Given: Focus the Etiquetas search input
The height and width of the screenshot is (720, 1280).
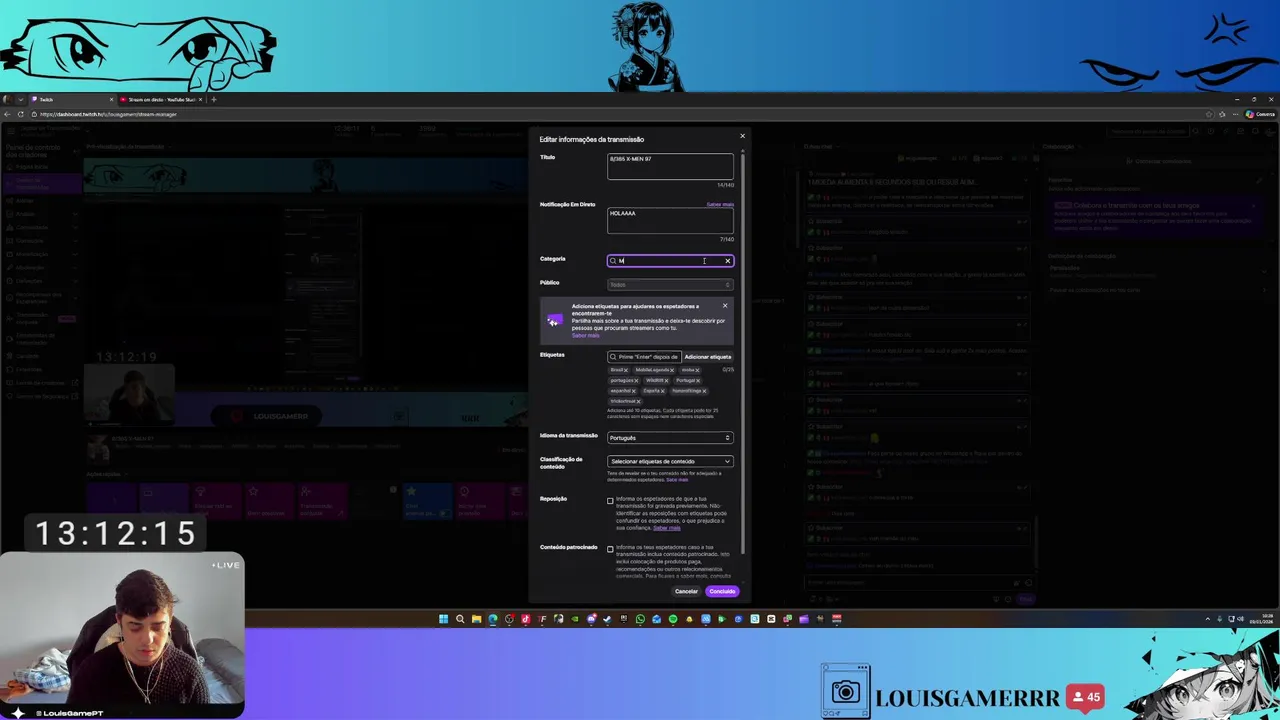Looking at the screenshot, I should pyautogui.click(x=644, y=357).
